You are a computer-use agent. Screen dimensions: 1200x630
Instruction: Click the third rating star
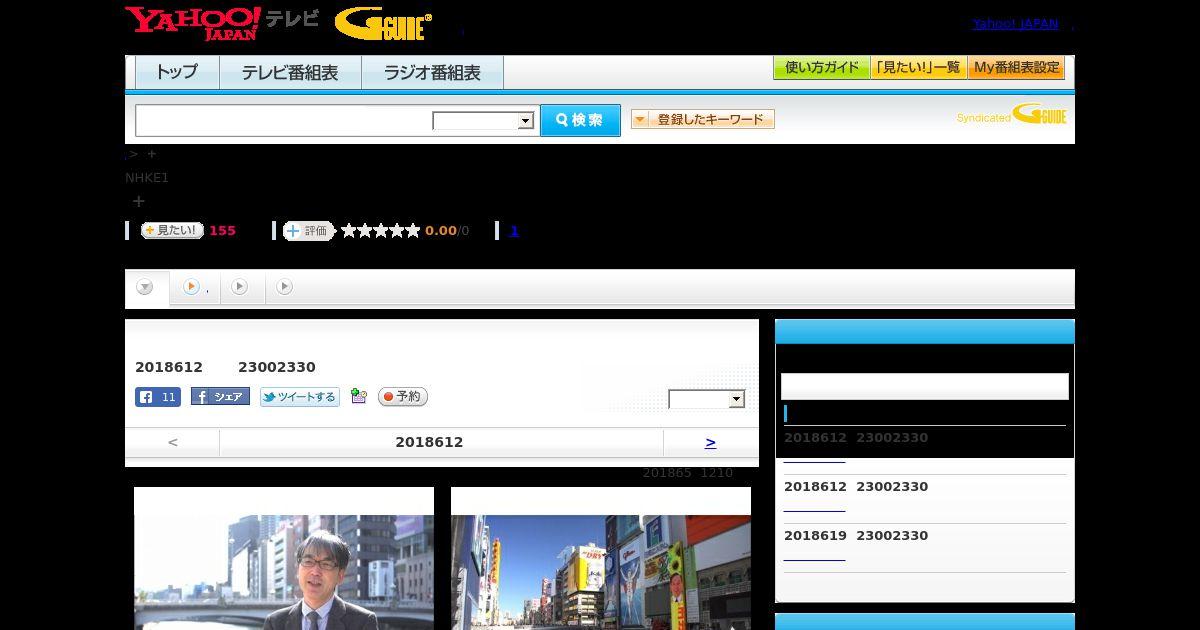pos(381,230)
